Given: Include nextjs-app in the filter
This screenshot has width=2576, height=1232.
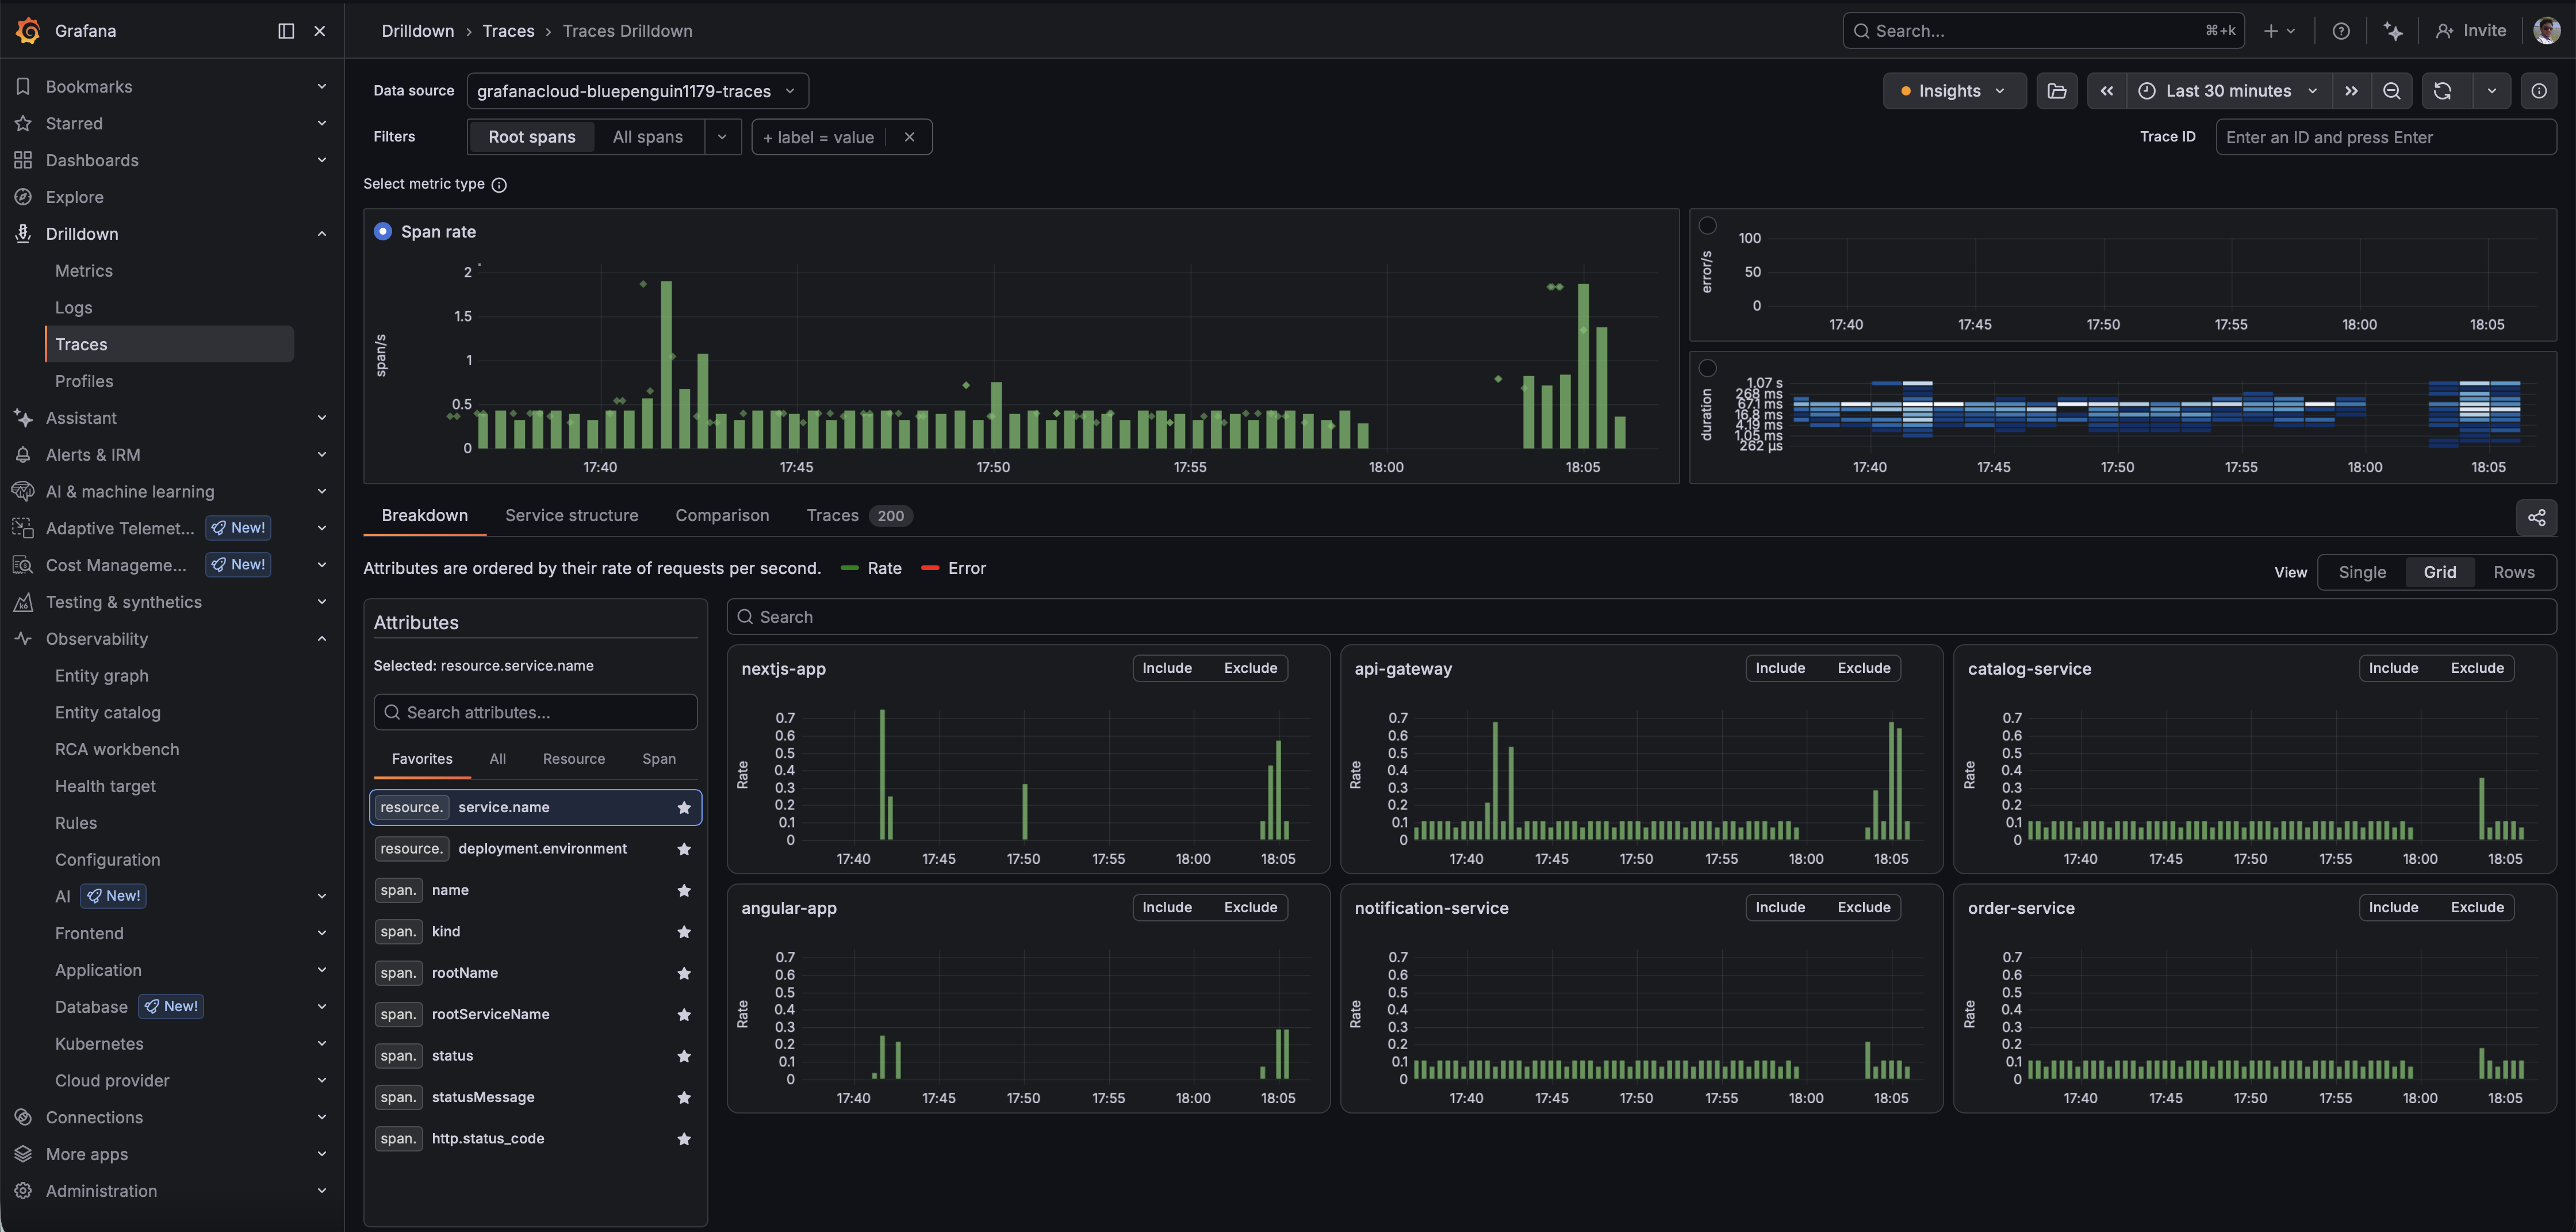Looking at the screenshot, I should 1167,668.
